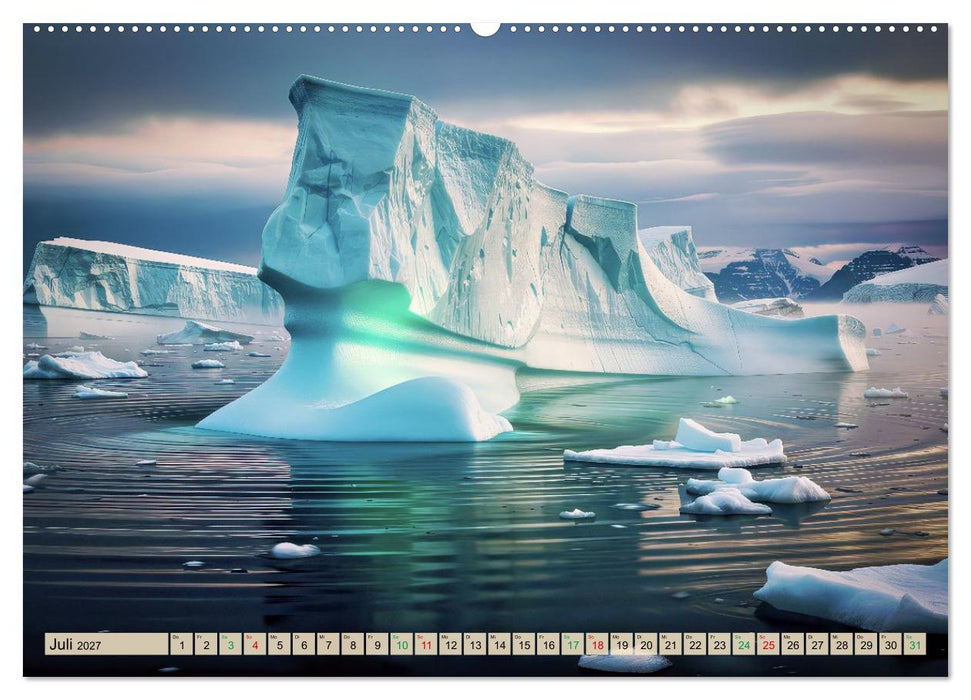Choose date cell 14
Viewport: 971px width, 700px height.
(500, 644)
